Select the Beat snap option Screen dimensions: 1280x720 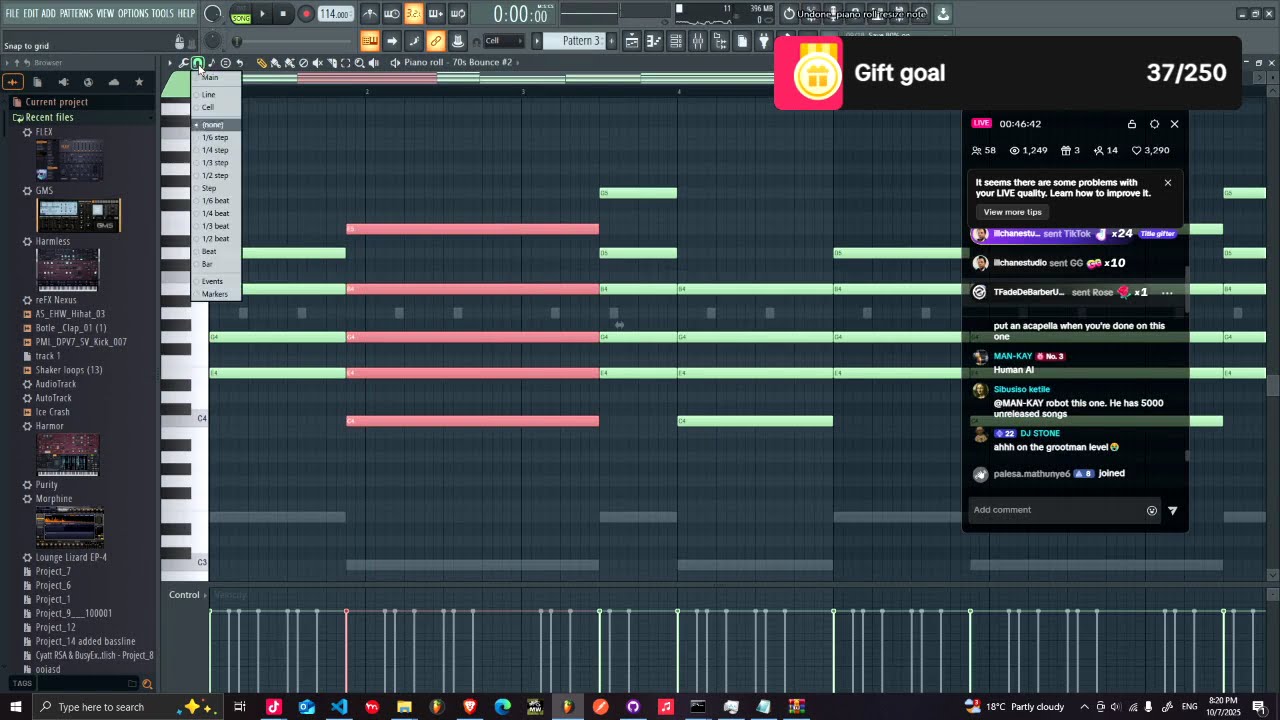coord(216,251)
